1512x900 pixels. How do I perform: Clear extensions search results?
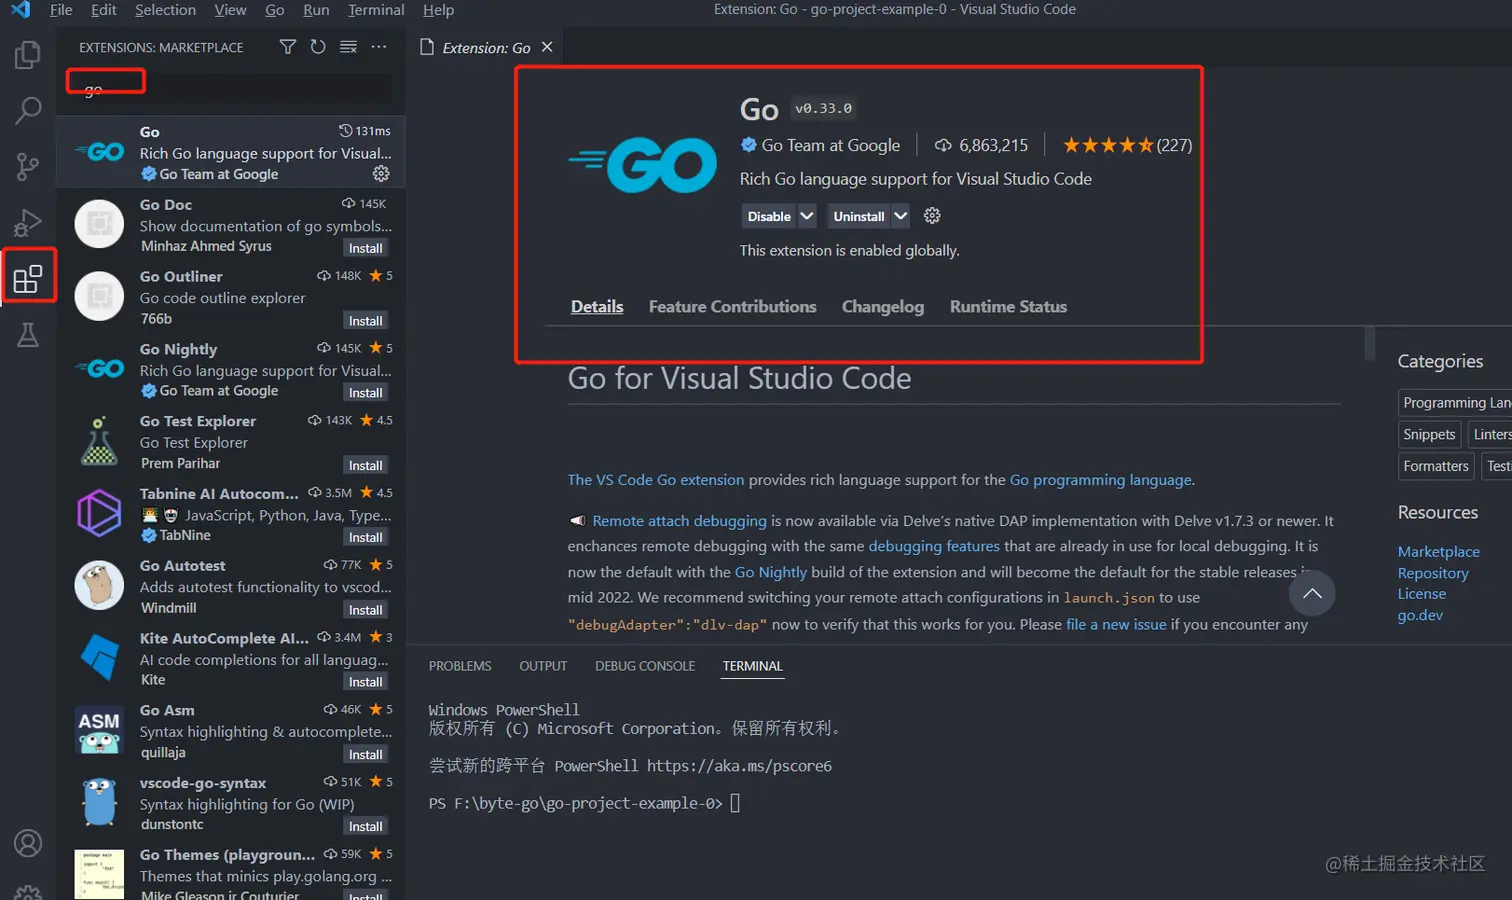[x=348, y=47]
